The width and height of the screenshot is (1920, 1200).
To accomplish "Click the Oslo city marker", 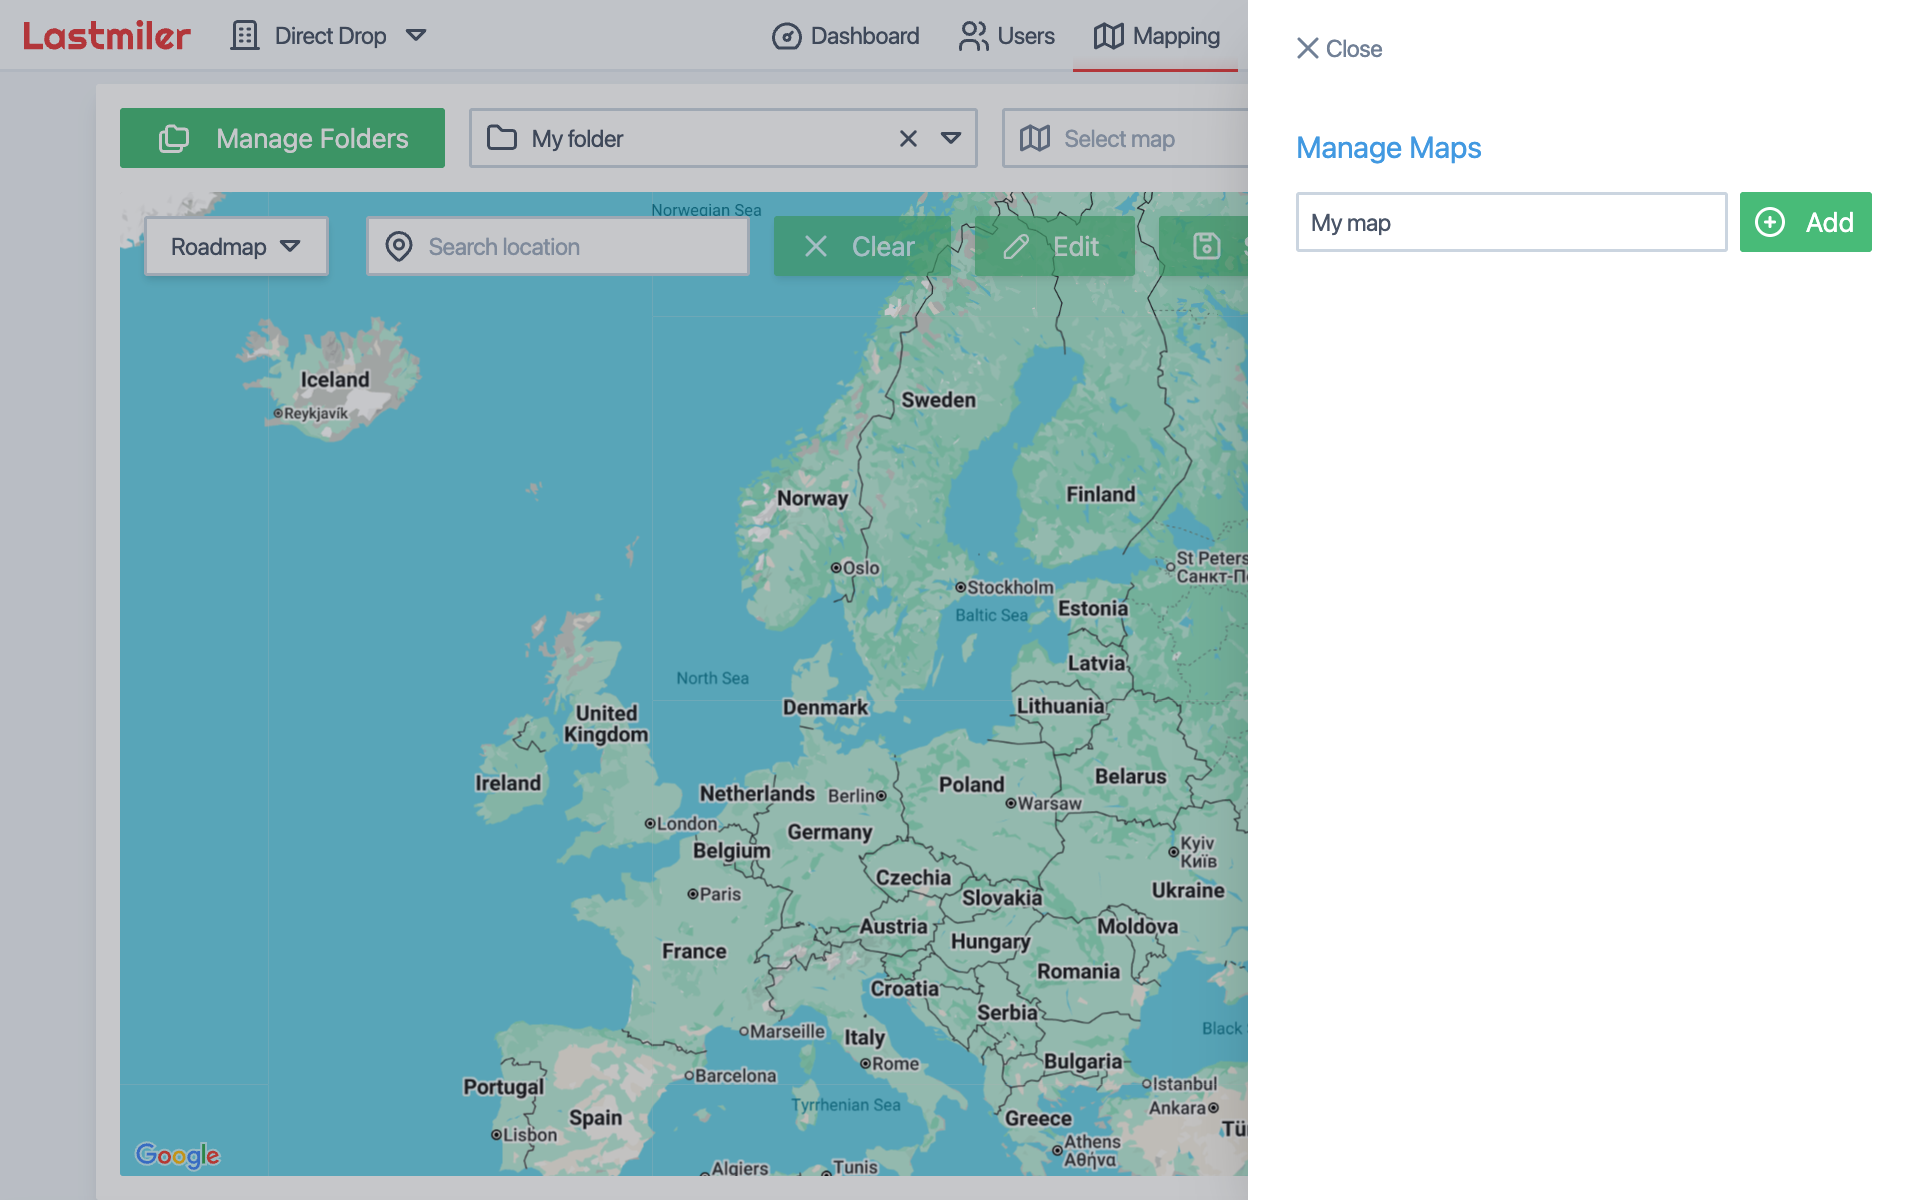I will tap(836, 567).
